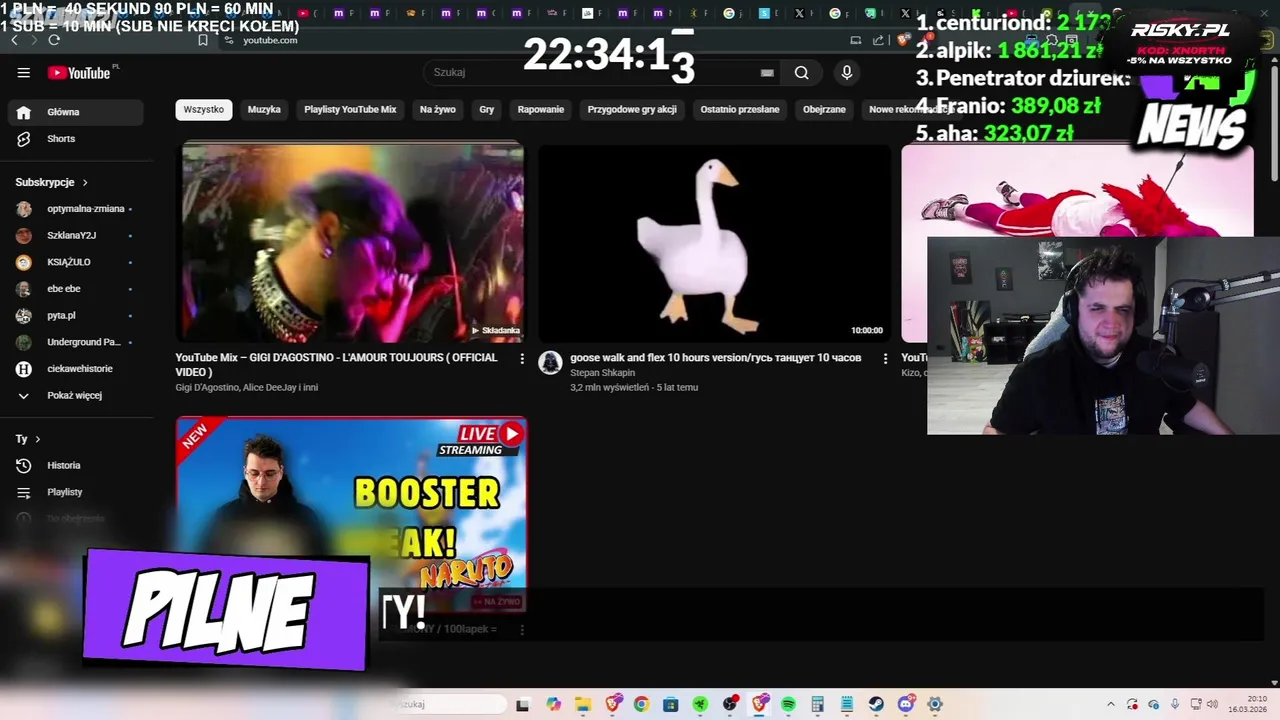Open optymalna-zmiana subscription
Image resolution: width=1280 pixels, height=720 pixels.
76,209
